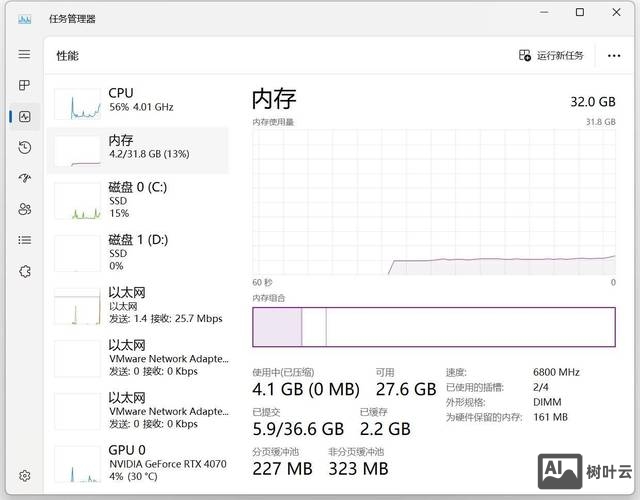Click the GPU 0 mini graph thumbnail
Screen dimensions: 640x500
tap(77, 464)
